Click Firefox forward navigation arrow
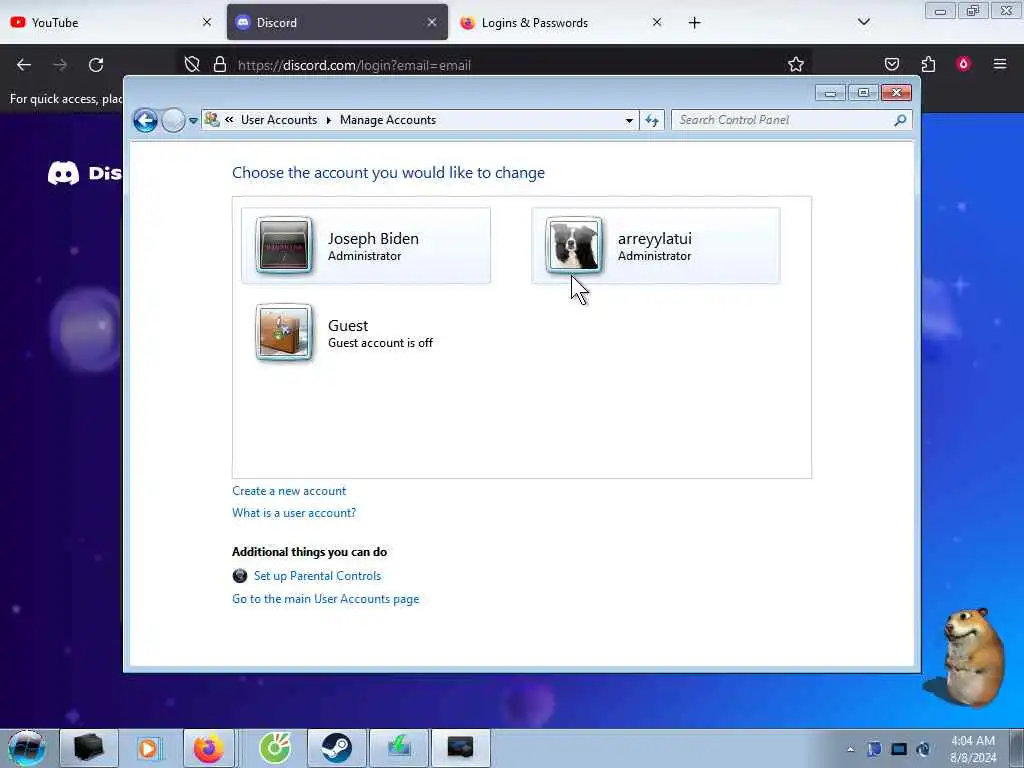This screenshot has width=1024, height=768. point(59,65)
